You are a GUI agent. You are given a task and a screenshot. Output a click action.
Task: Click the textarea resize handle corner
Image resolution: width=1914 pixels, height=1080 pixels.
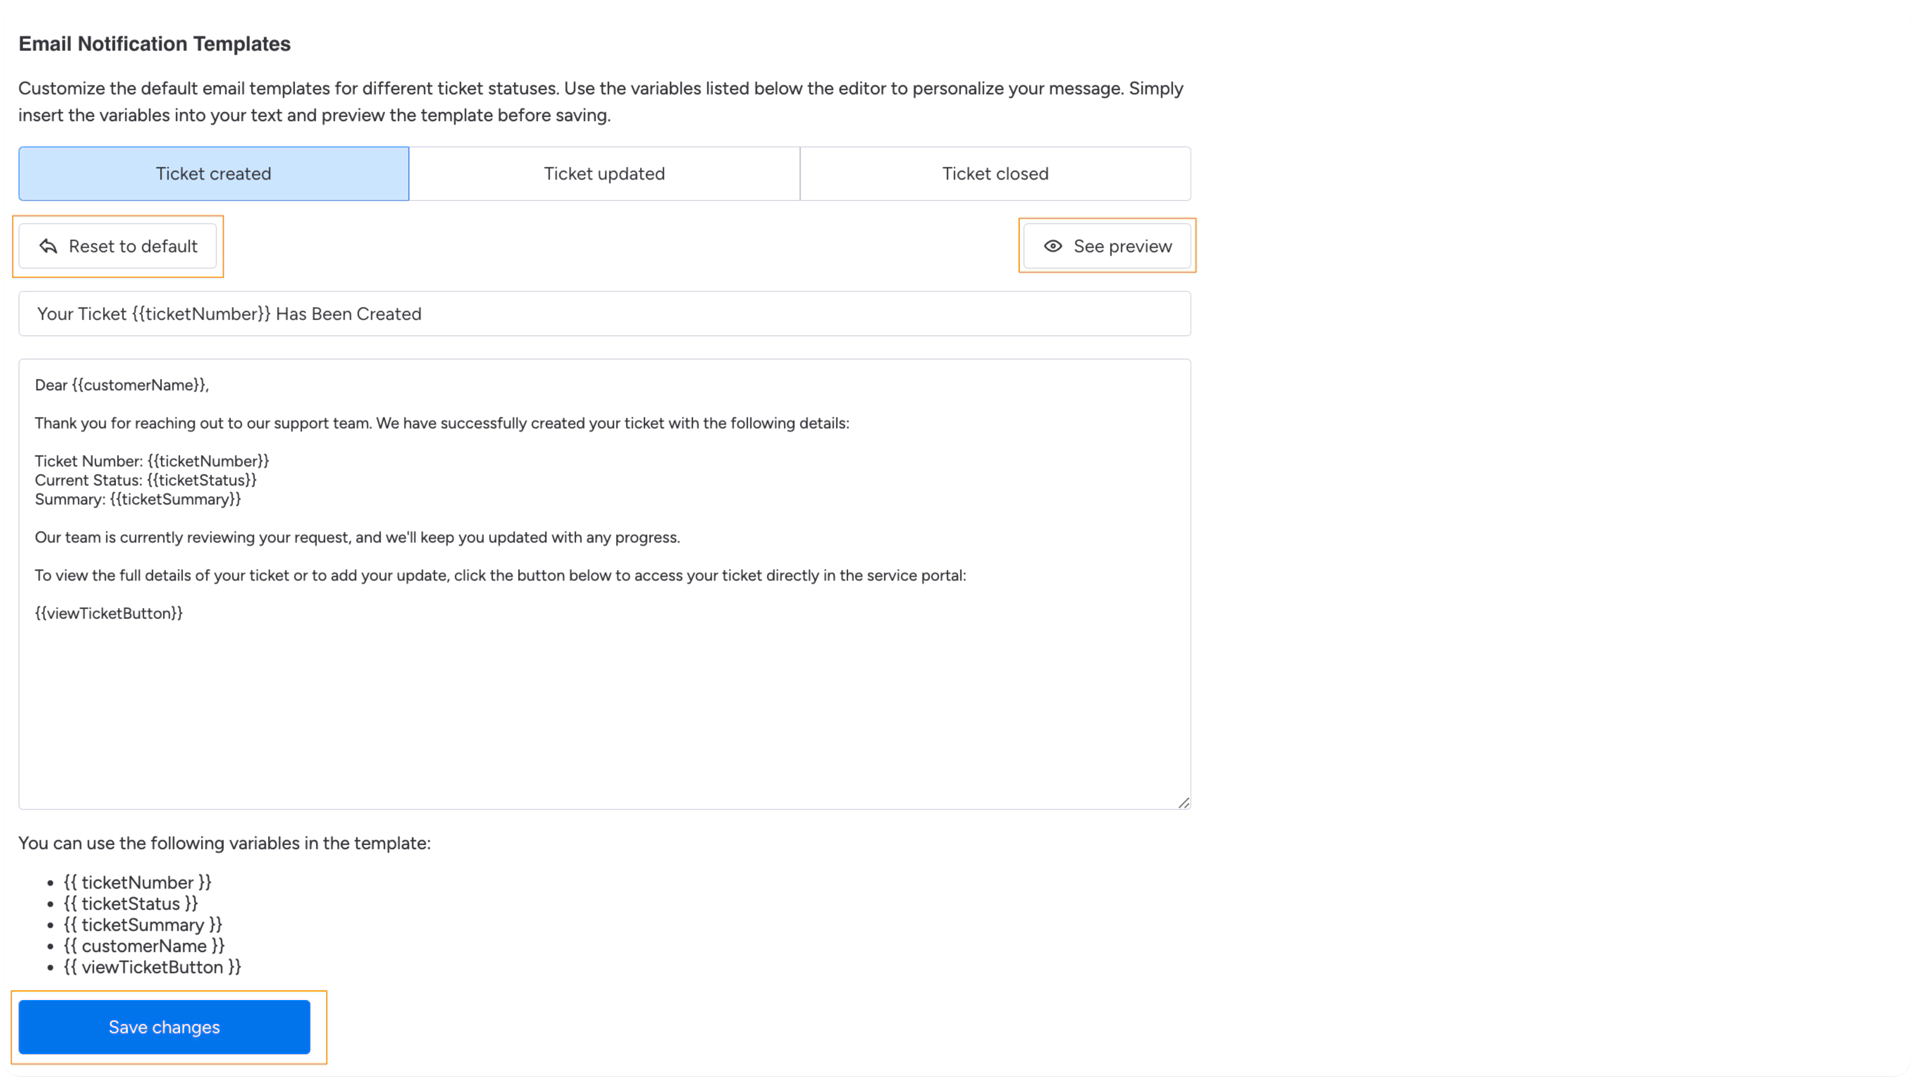click(1184, 802)
